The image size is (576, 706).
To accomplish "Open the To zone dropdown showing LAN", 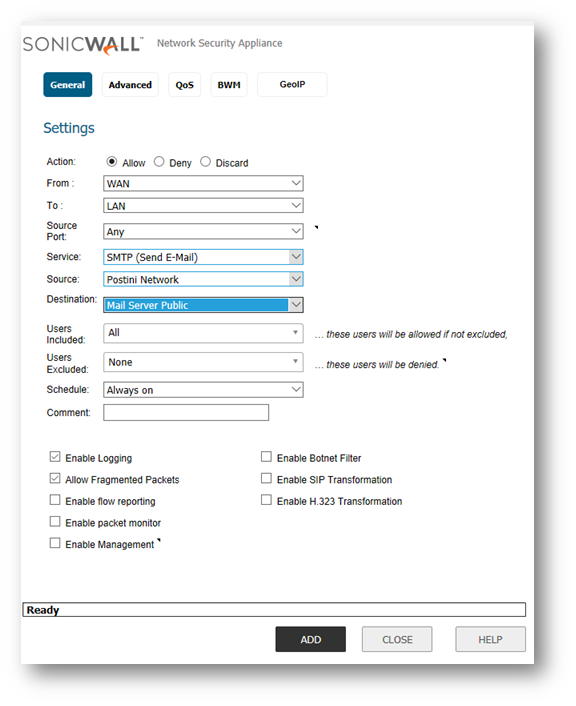I will 203,206.
